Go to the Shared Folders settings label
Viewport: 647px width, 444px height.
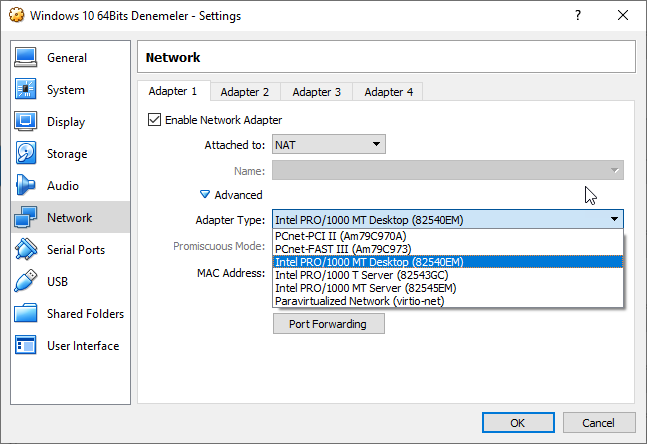pos(85,314)
